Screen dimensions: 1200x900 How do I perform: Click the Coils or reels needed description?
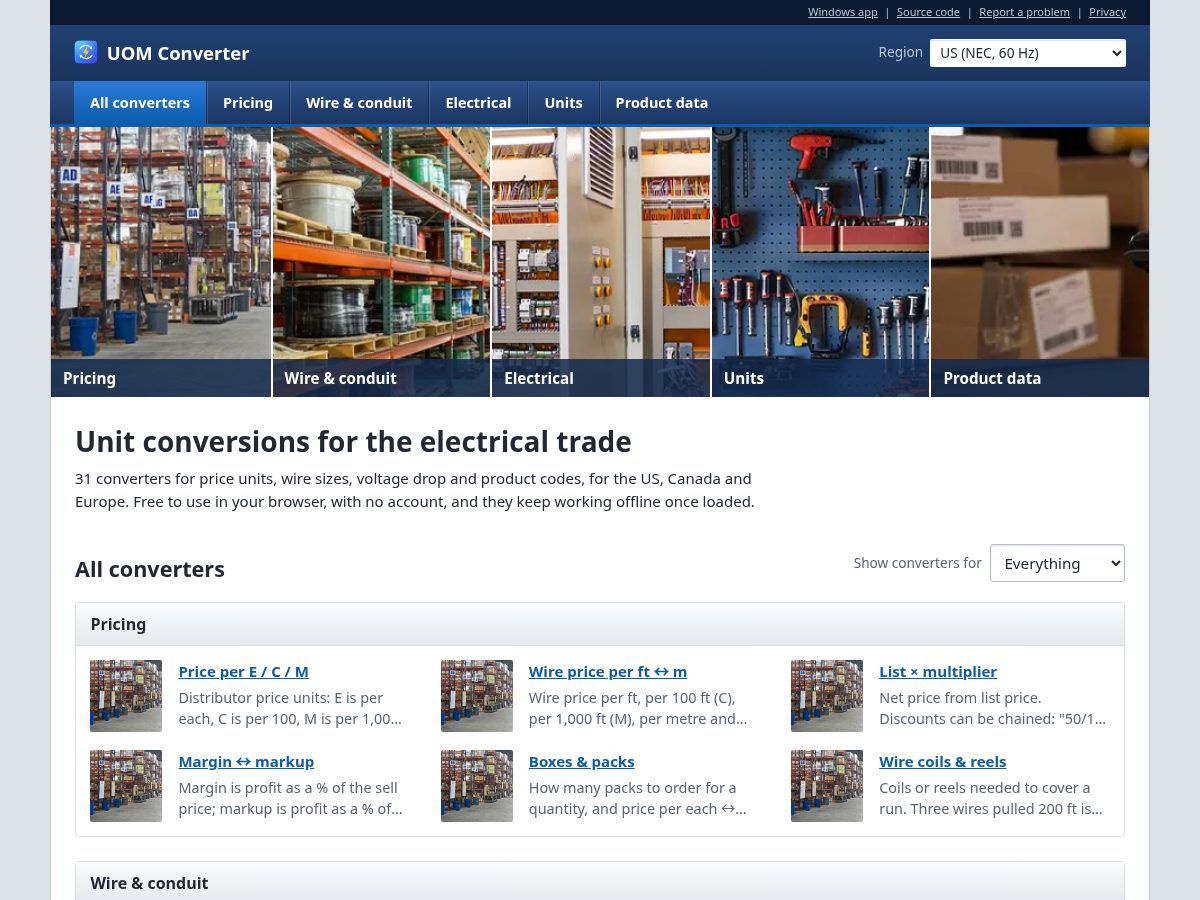pyautogui.click(x=991, y=798)
